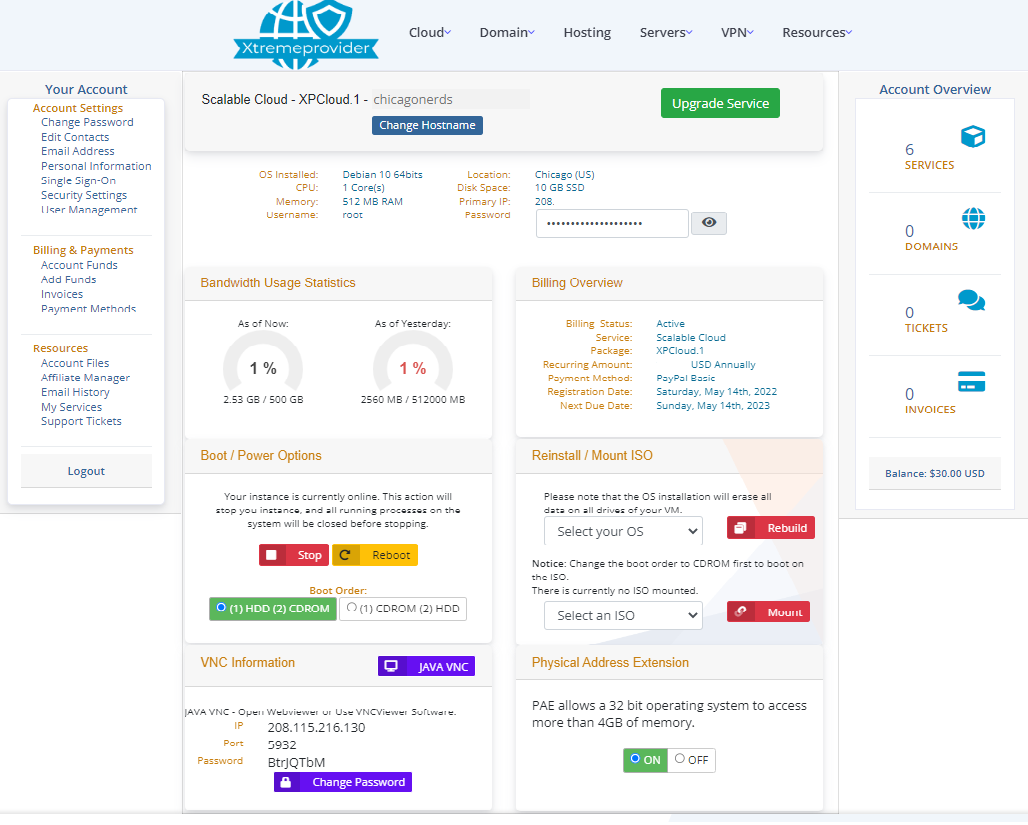
Task: Click the Change Password lock icon
Action: coord(286,782)
